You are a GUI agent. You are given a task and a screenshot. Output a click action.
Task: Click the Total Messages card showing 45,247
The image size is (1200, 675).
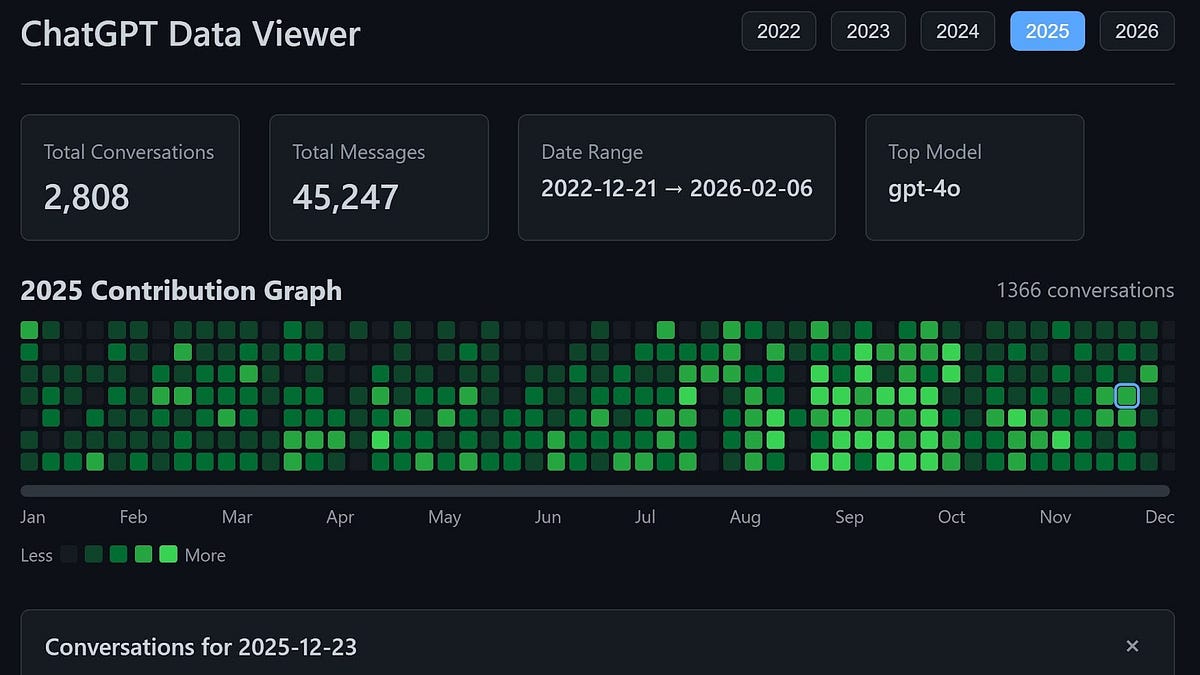[x=379, y=177]
